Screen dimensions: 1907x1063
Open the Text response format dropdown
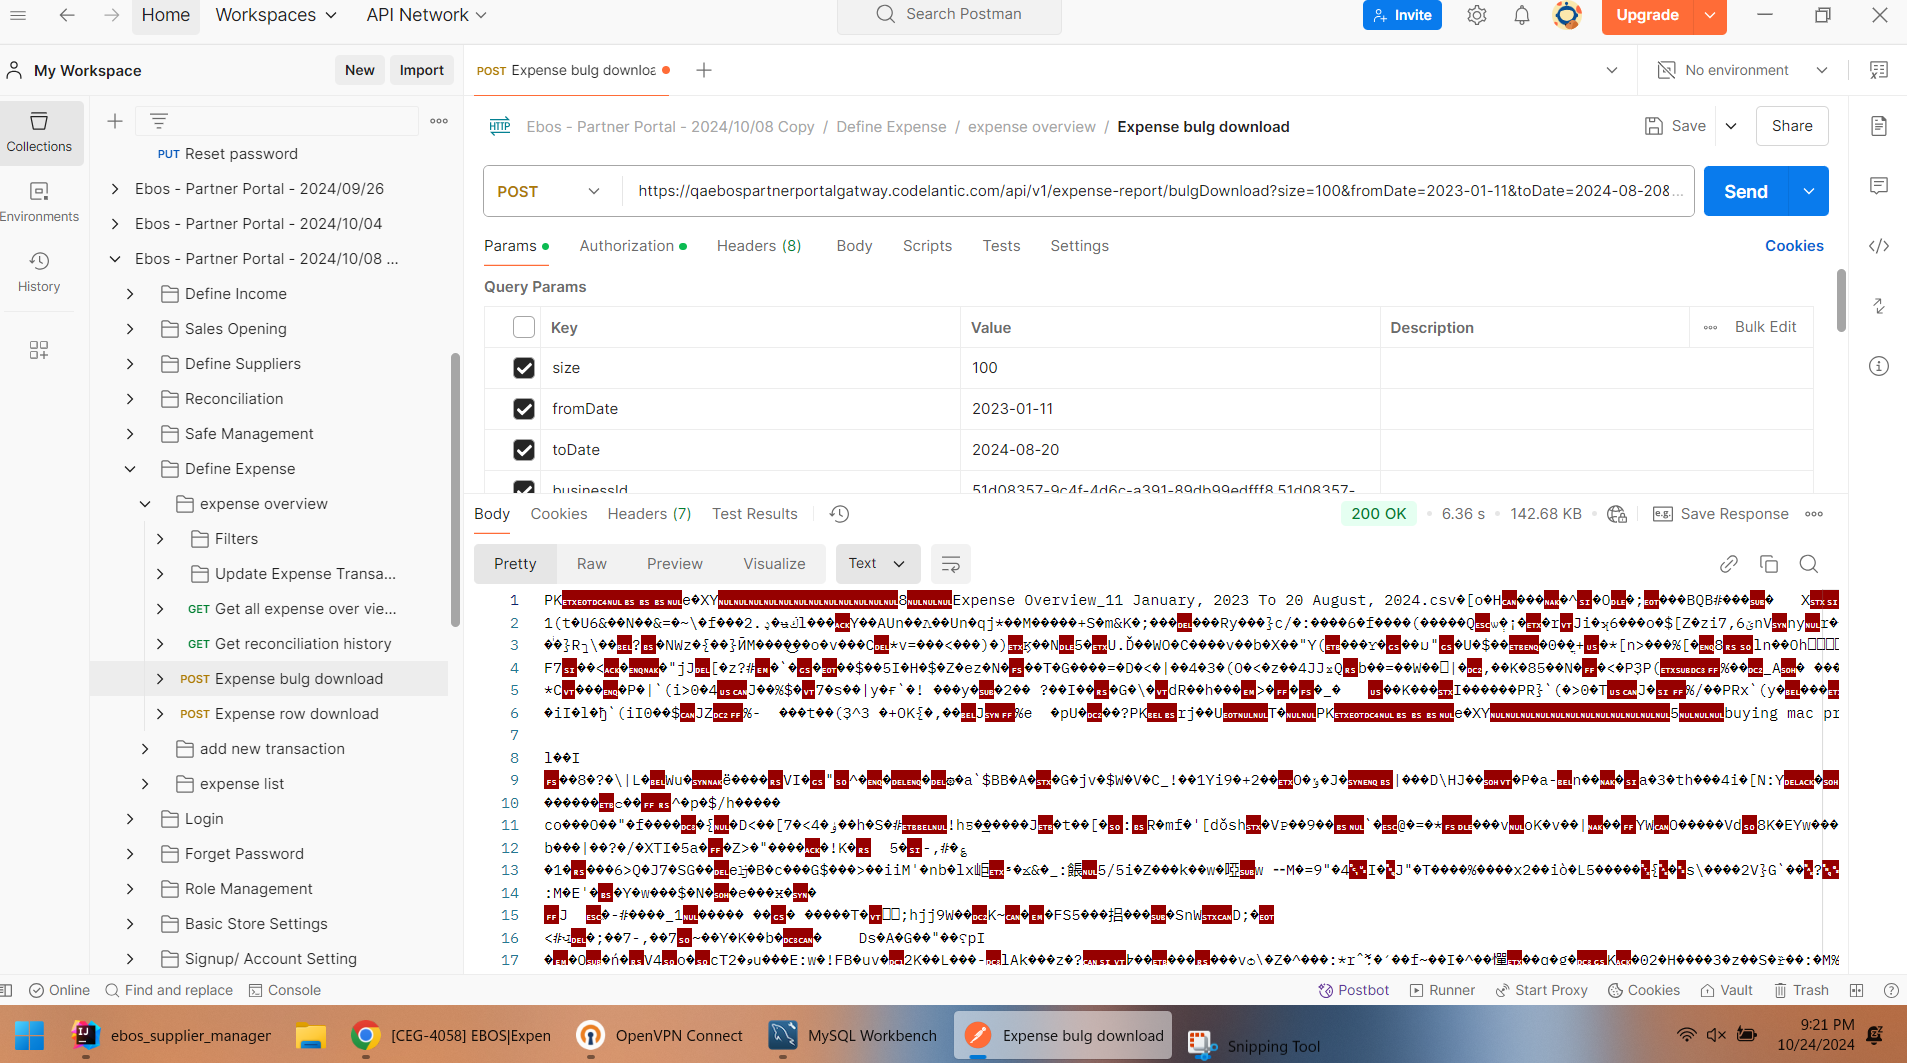pyautogui.click(x=877, y=564)
